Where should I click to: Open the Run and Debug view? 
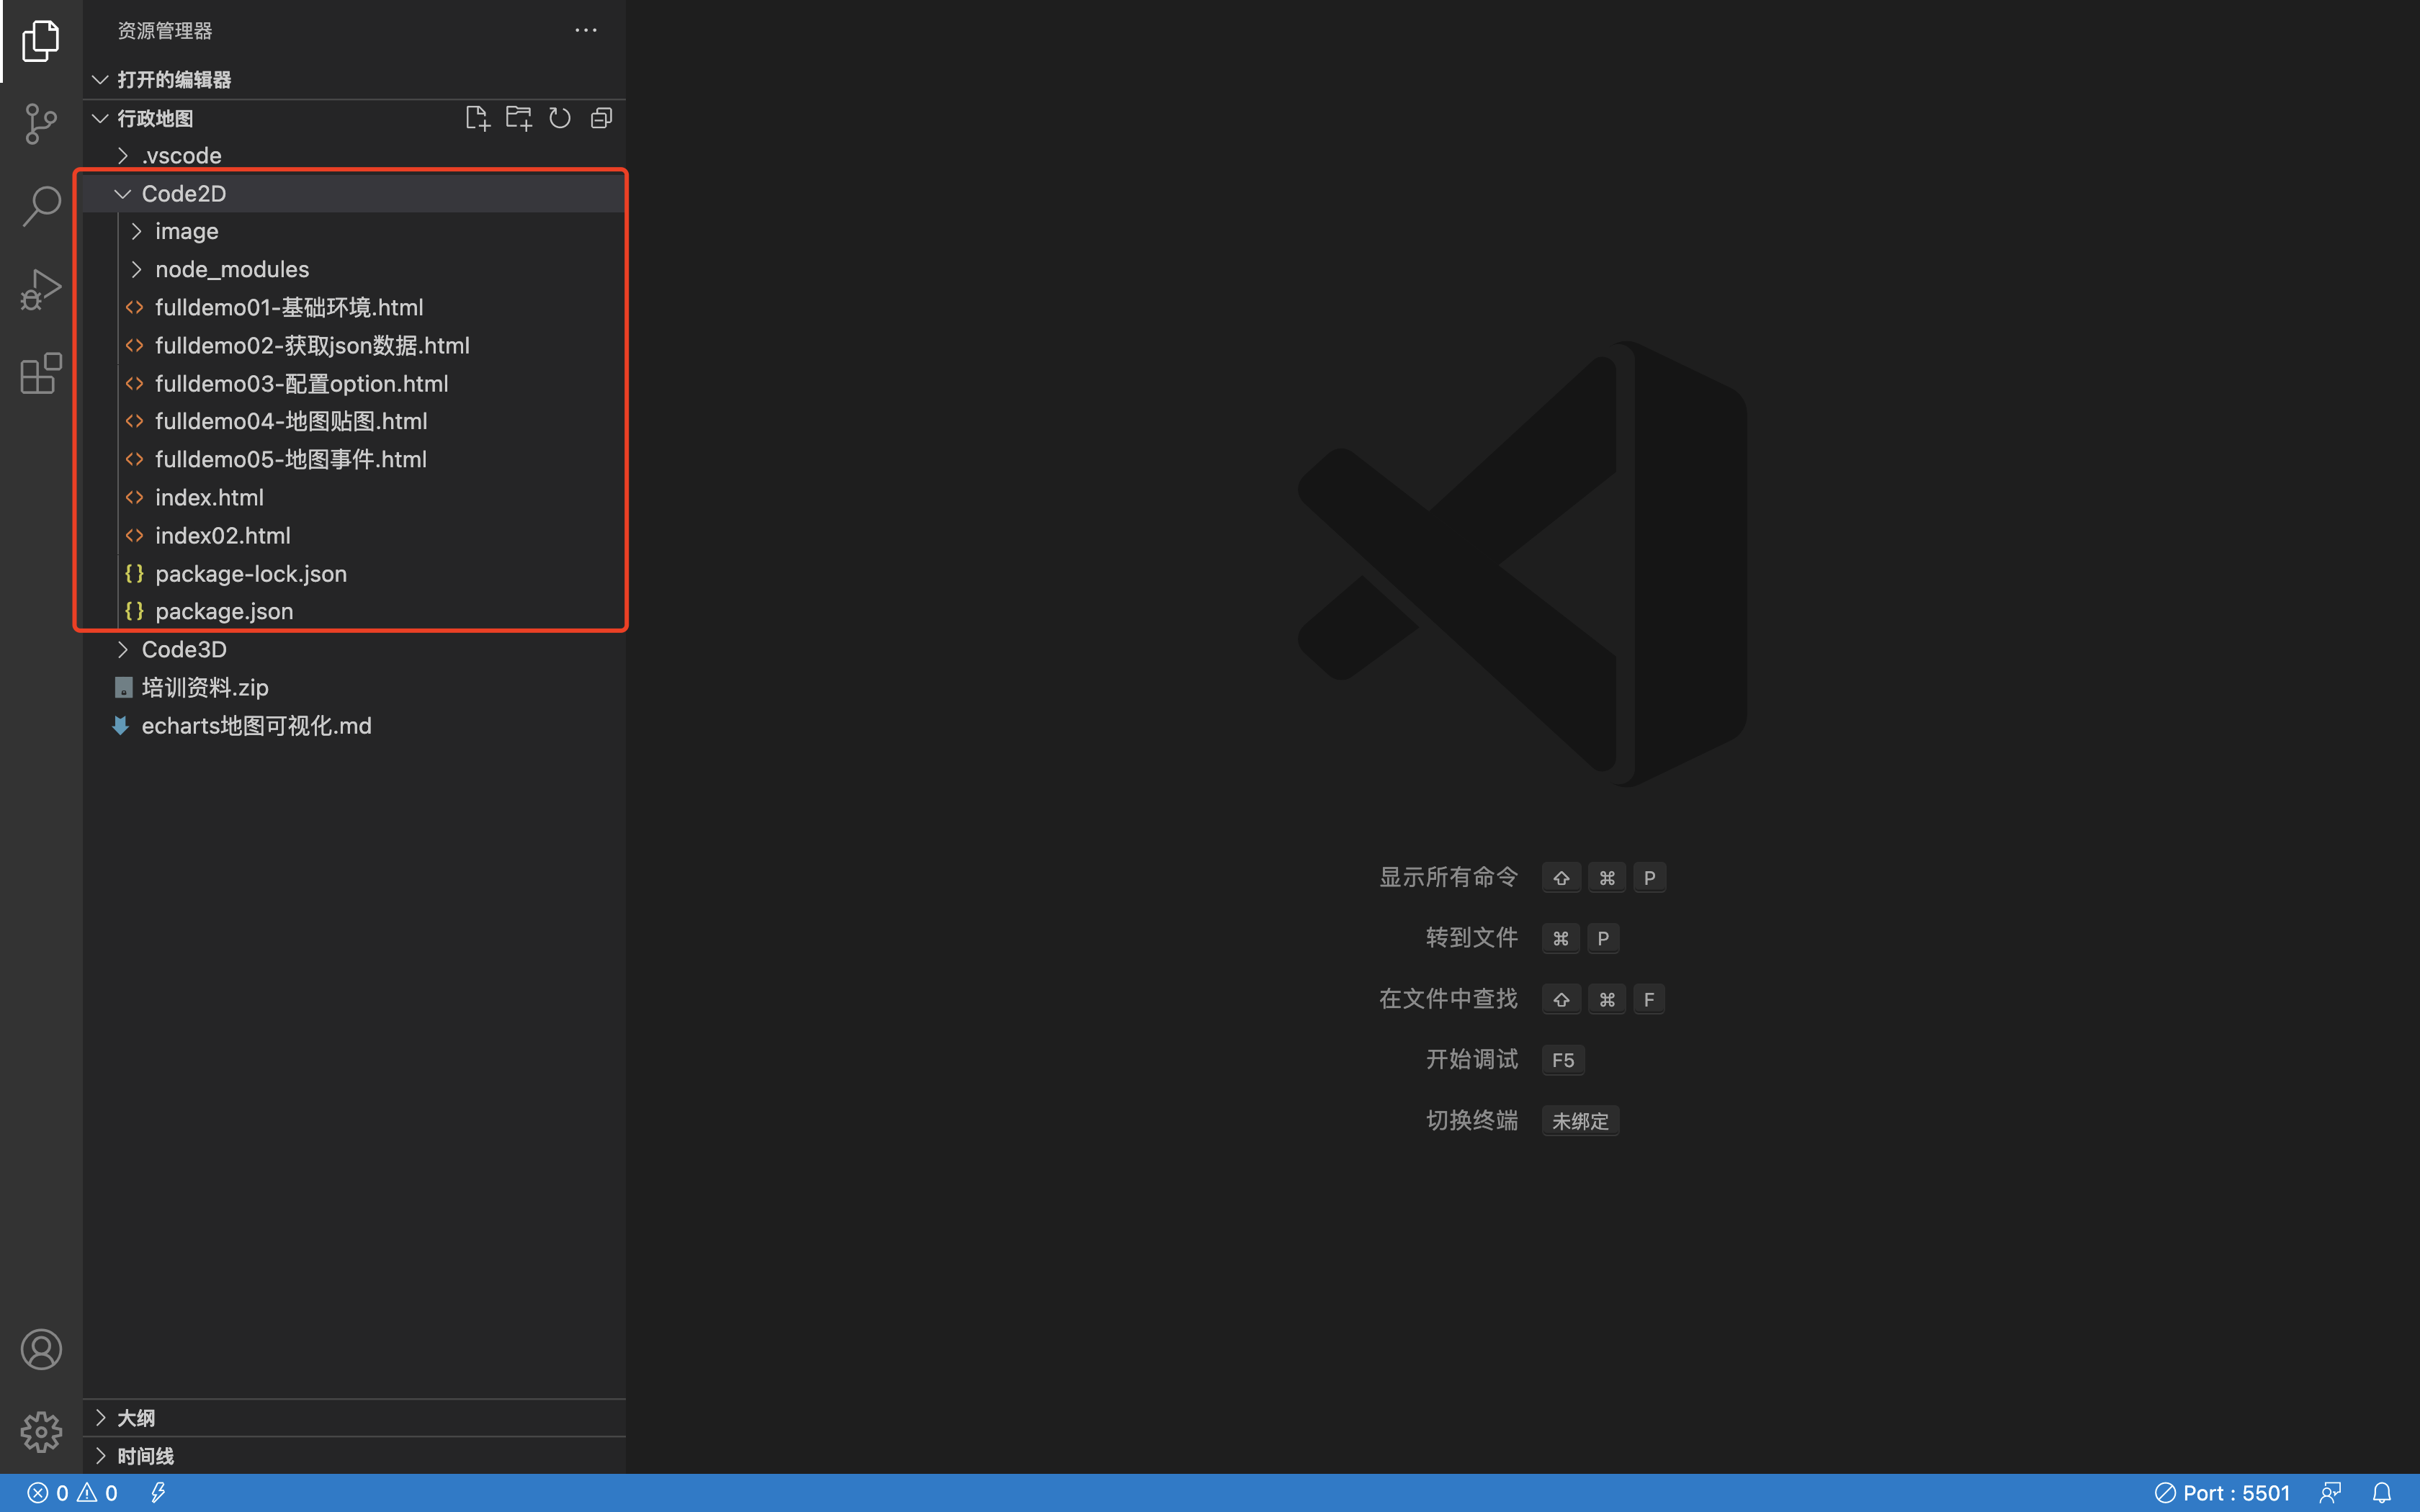[40, 290]
